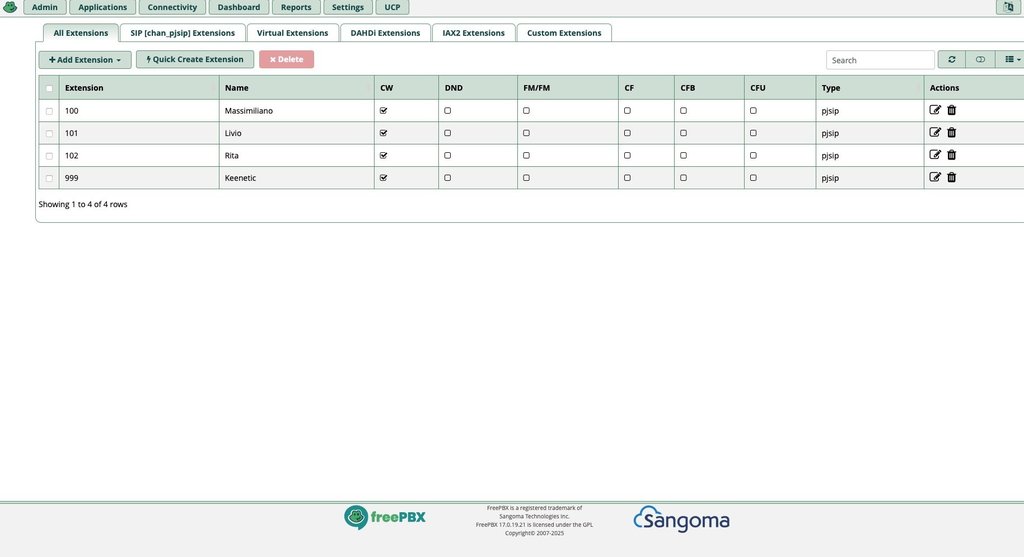
Task: Select the row checkbox for extension 999
Action: pos(49,178)
